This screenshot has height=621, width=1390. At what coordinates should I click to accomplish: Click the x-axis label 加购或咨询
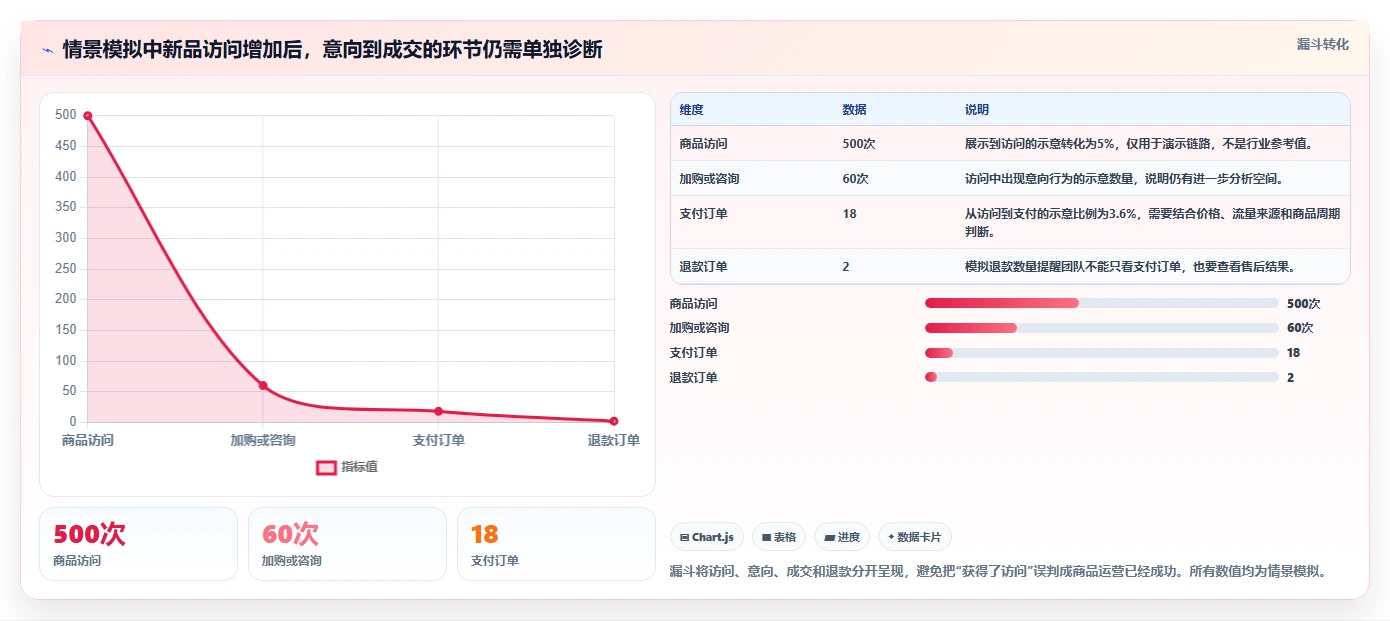pos(263,440)
